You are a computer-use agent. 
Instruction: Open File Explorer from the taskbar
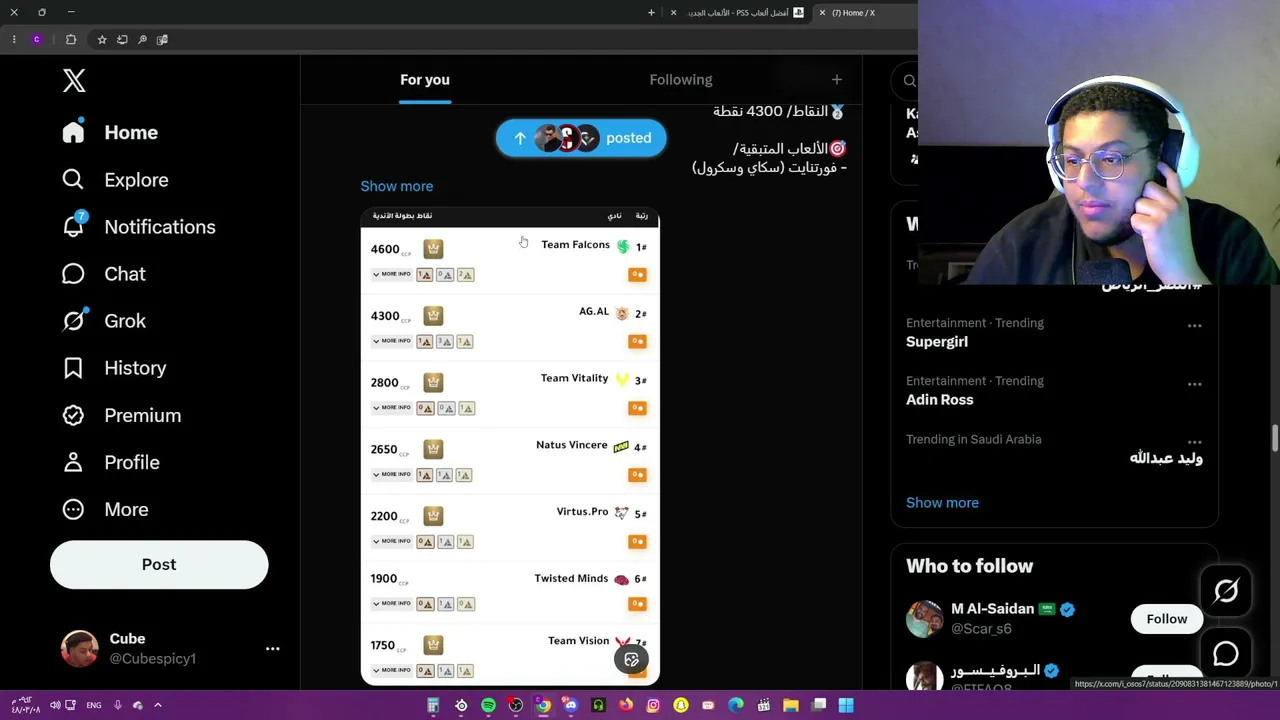790,706
